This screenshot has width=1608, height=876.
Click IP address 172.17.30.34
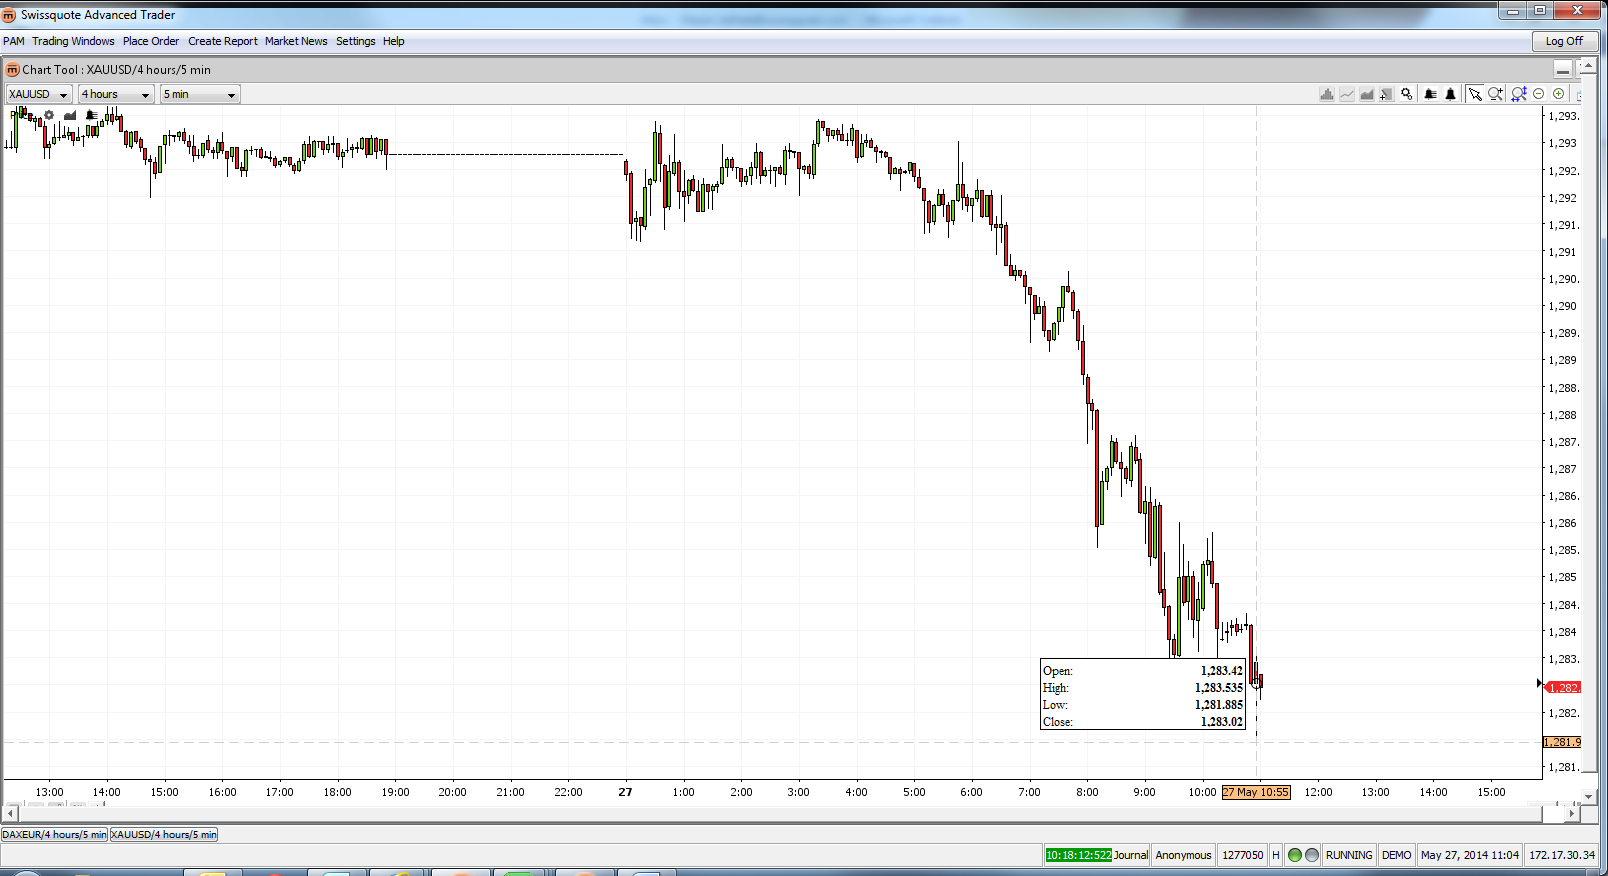click(x=1562, y=855)
